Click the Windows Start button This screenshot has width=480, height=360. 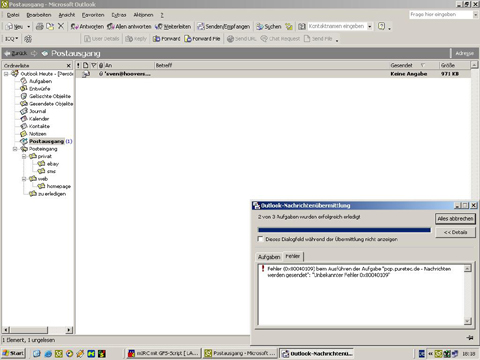coord(13,353)
